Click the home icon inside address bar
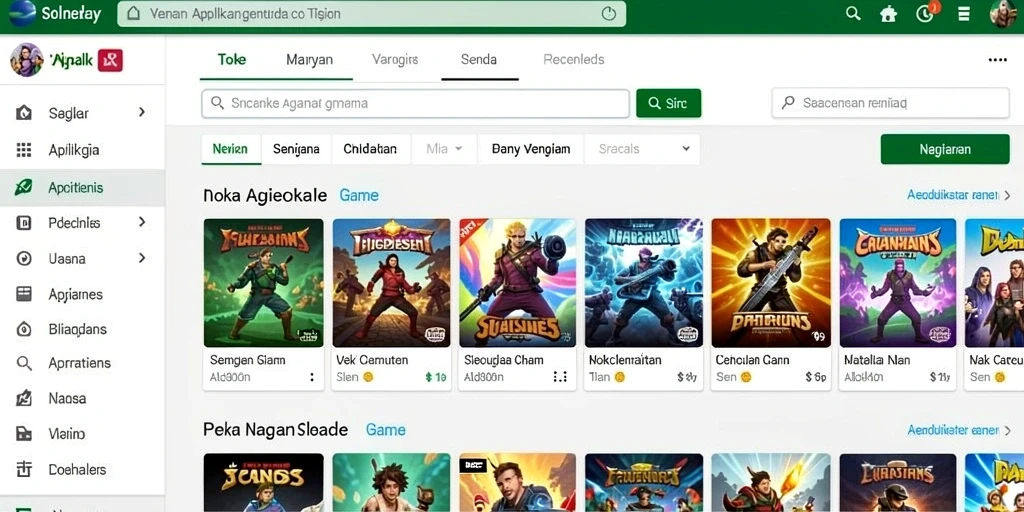The image size is (1024, 512). coord(134,14)
